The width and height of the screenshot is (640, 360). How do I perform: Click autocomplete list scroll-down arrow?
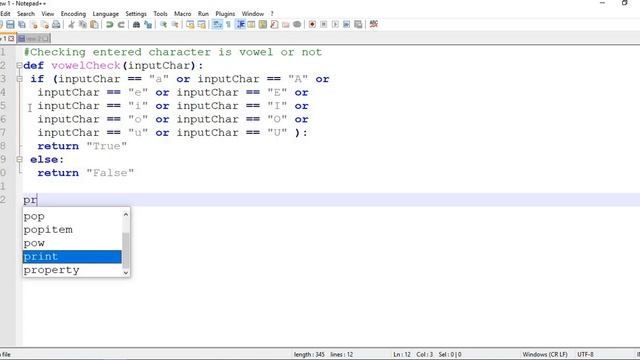pos(126,272)
